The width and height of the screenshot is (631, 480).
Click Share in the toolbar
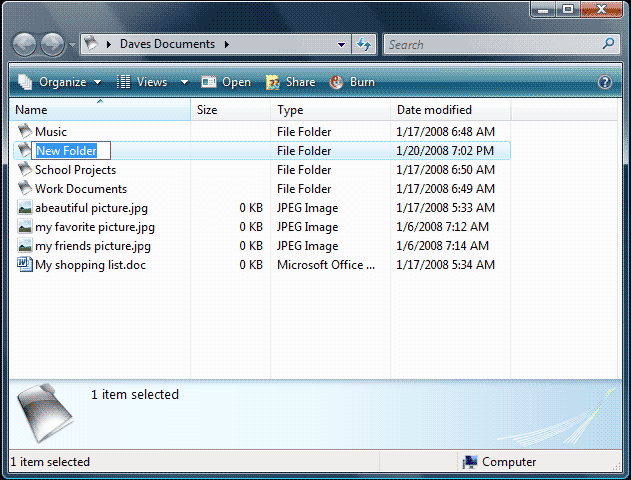point(291,82)
